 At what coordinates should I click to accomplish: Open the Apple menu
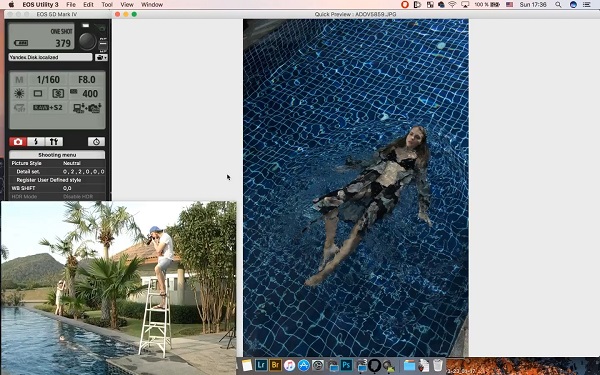pyautogui.click(x=11, y=5)
